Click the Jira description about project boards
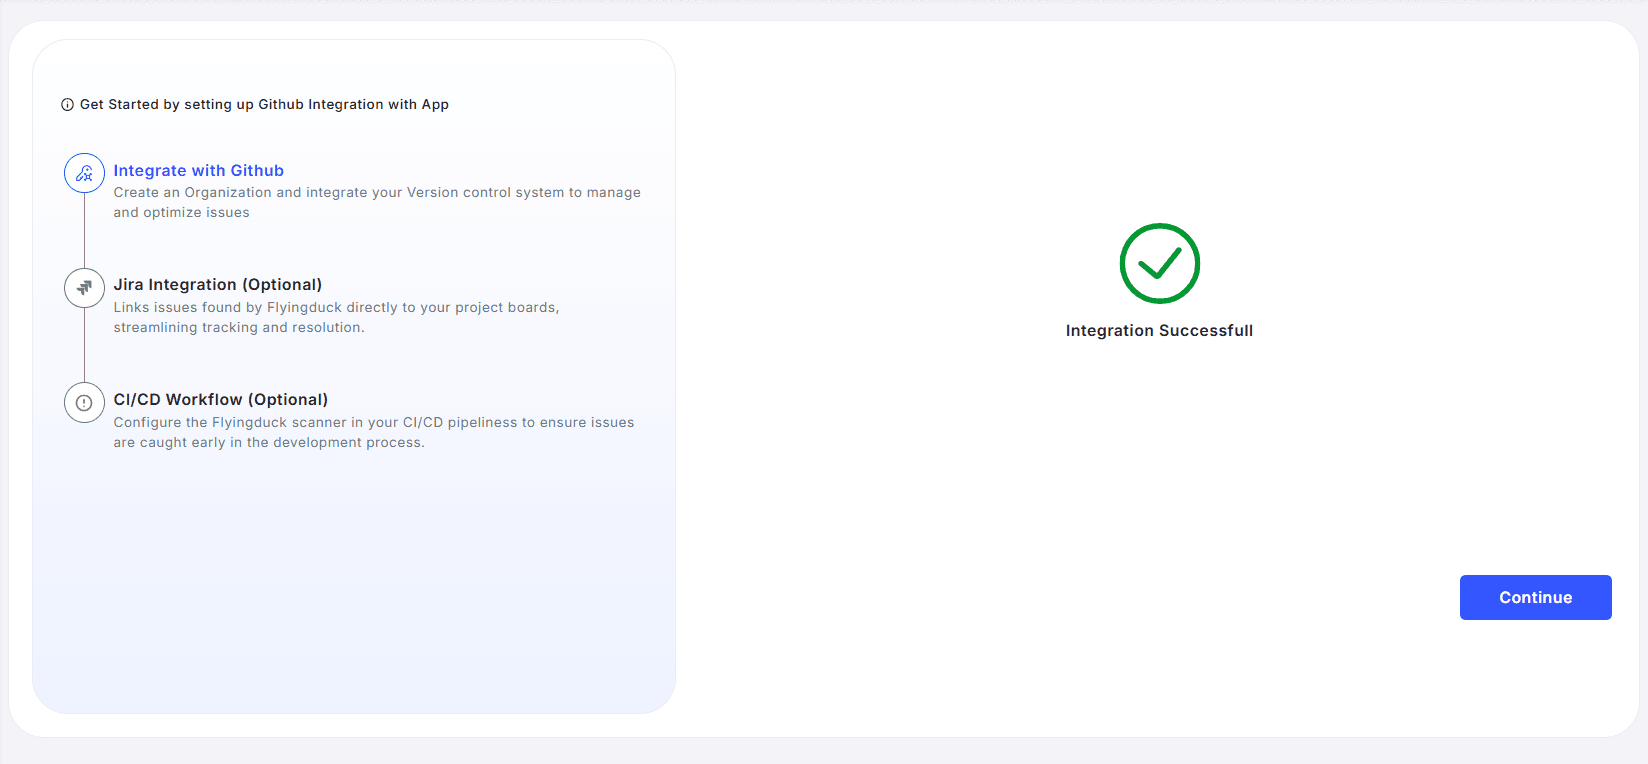 pos(336,308)
